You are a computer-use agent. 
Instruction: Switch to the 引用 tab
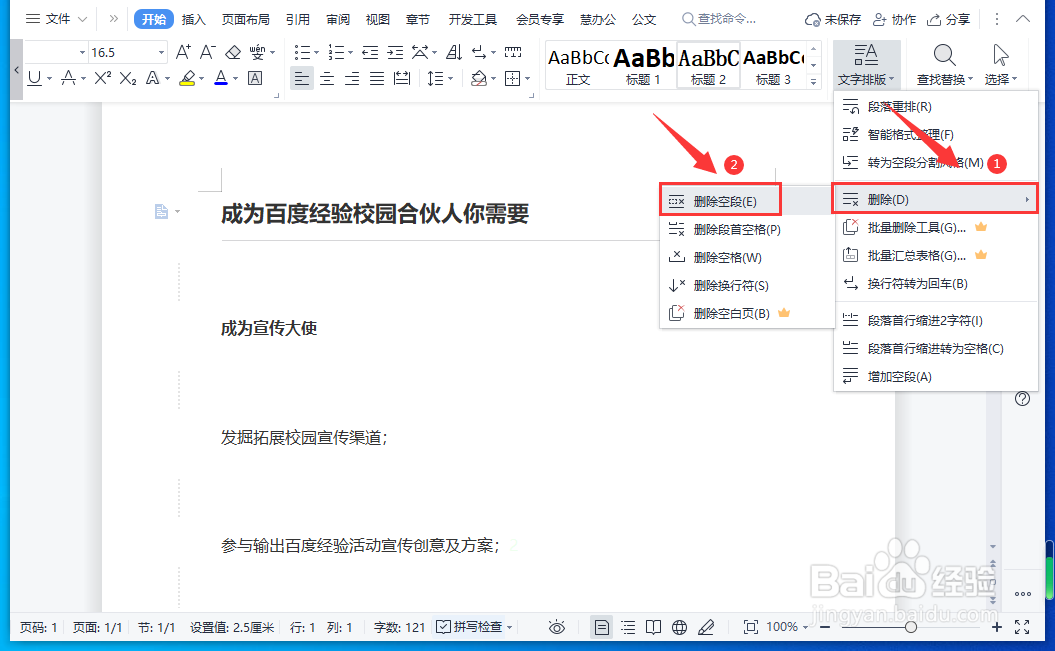click(x=297, y=20)
